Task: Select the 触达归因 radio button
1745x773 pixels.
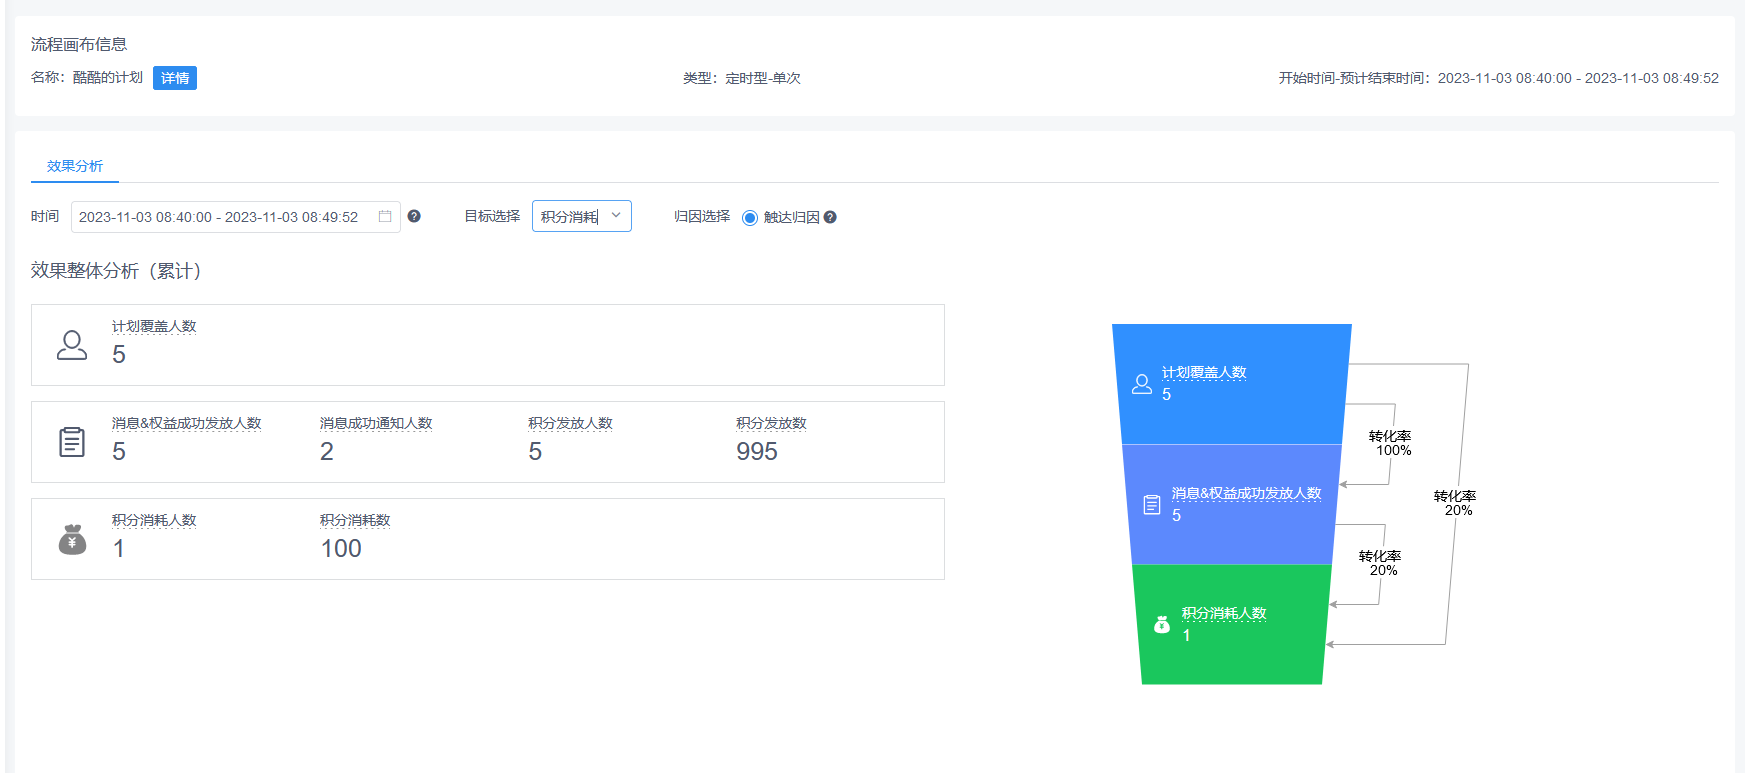Action: pos(750,218)
